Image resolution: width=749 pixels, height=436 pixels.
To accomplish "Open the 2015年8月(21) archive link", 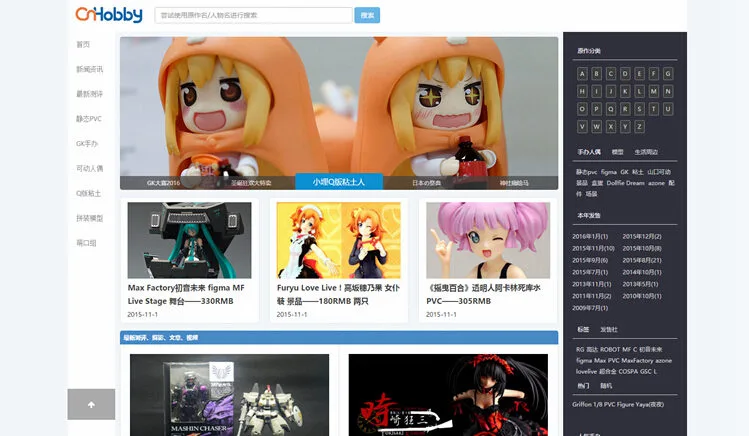I will pyautogui.click(x=642, y=260).
